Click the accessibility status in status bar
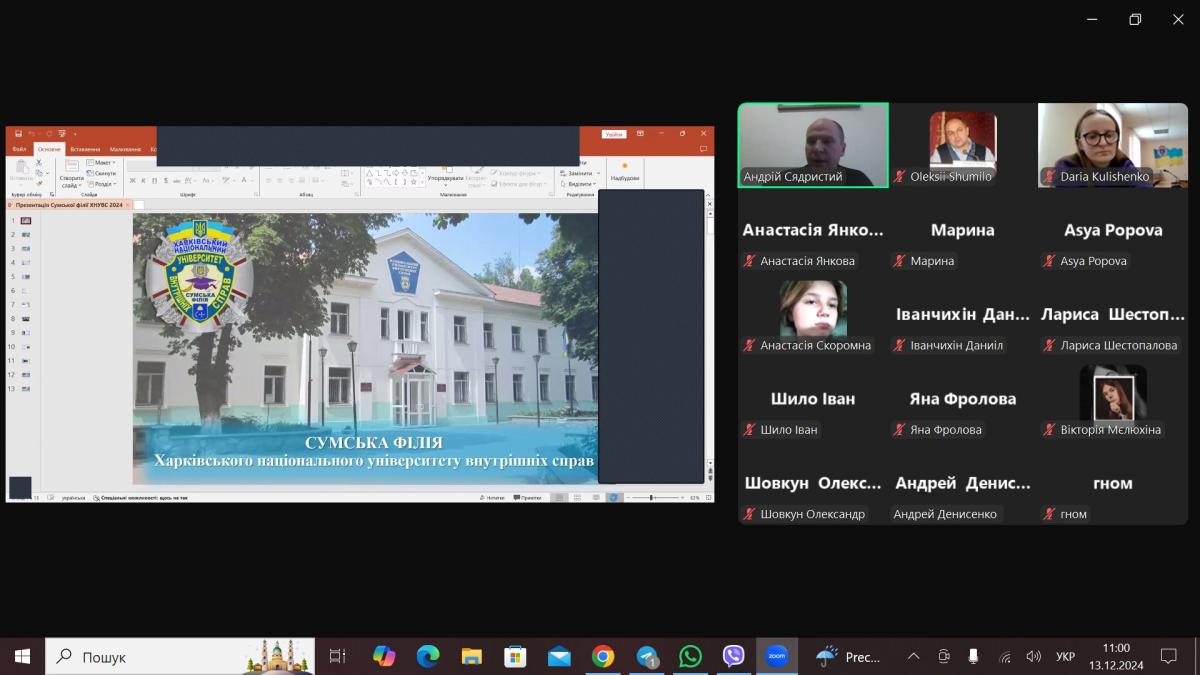This screenshot has height=675, width=1200. coord(140,497)
